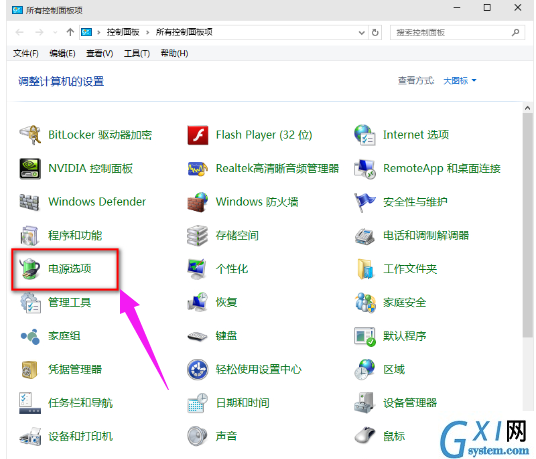Open BitLocker drive encryption icon
This screenshot has width=536, height=459.
pyautogui.click(x=30, y=135)
